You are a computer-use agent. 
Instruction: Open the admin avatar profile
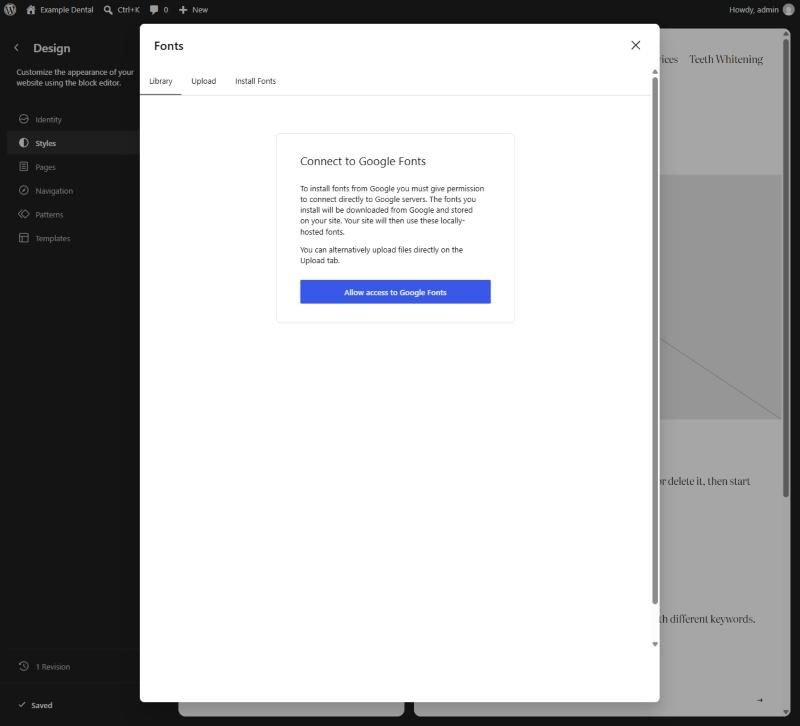tap(788, 10)
